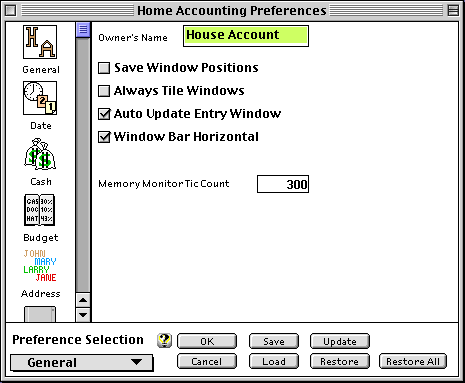Click the window collapse box in title bar
Viewport: 465px width, 383px height.
[453, 10]
